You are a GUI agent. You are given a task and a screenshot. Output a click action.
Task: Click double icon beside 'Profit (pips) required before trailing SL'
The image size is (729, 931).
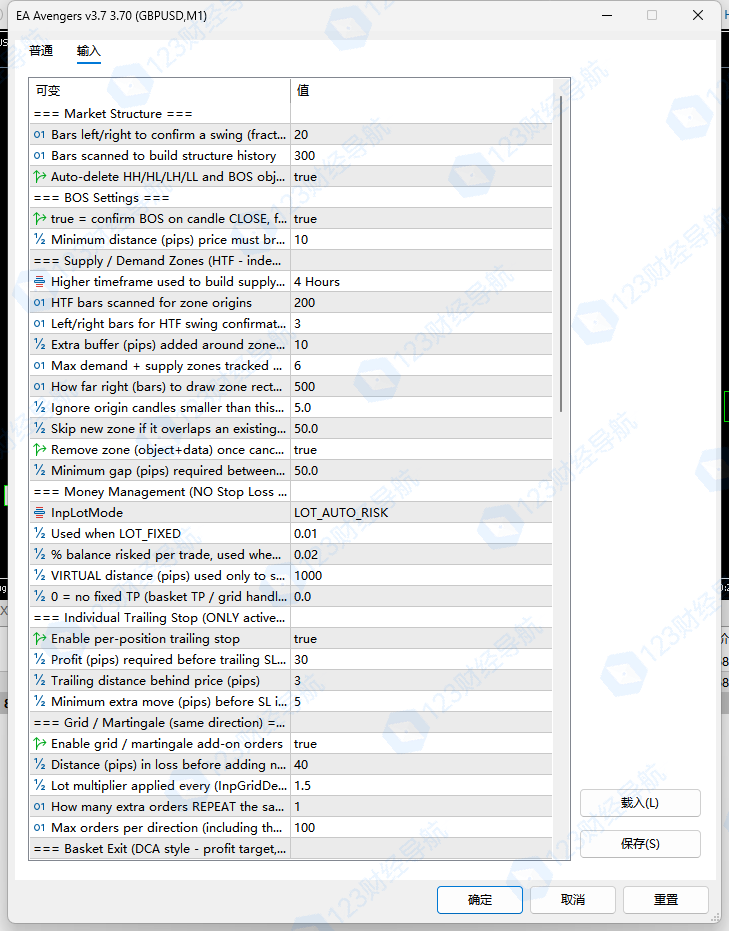[39, 660]
